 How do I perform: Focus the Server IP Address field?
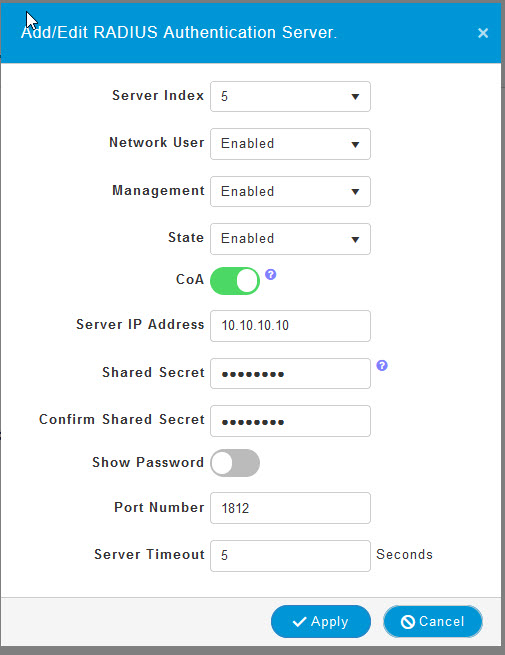point(290,326)
